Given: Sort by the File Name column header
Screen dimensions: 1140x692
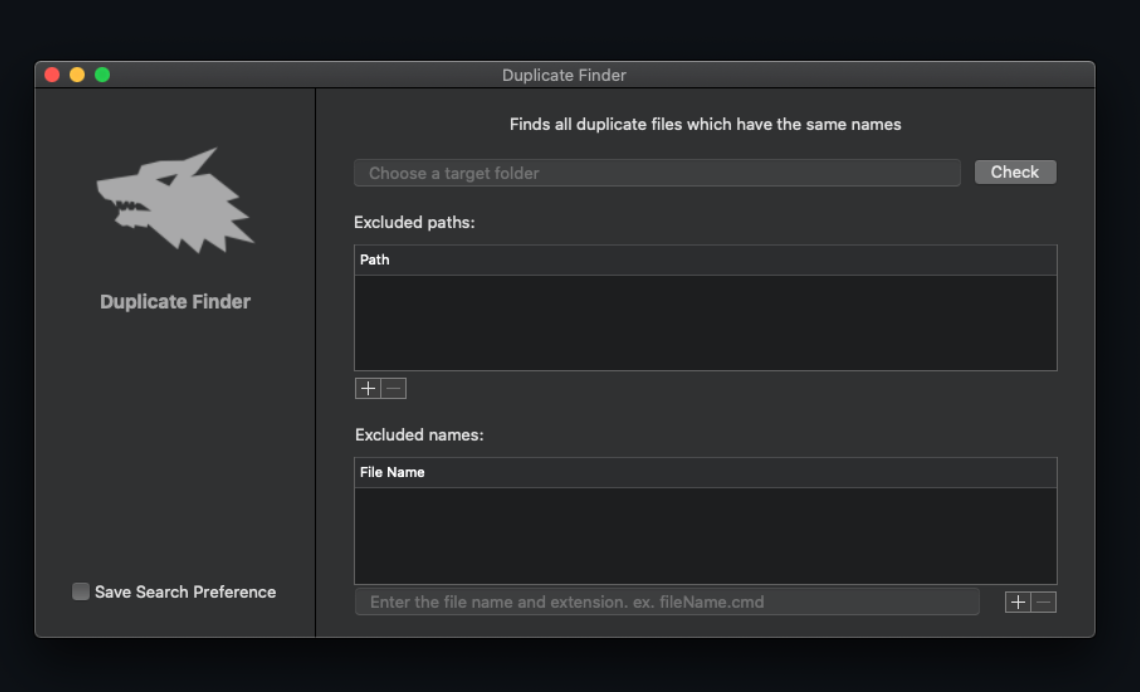Looking at the screenshot, I should [705, 472].
